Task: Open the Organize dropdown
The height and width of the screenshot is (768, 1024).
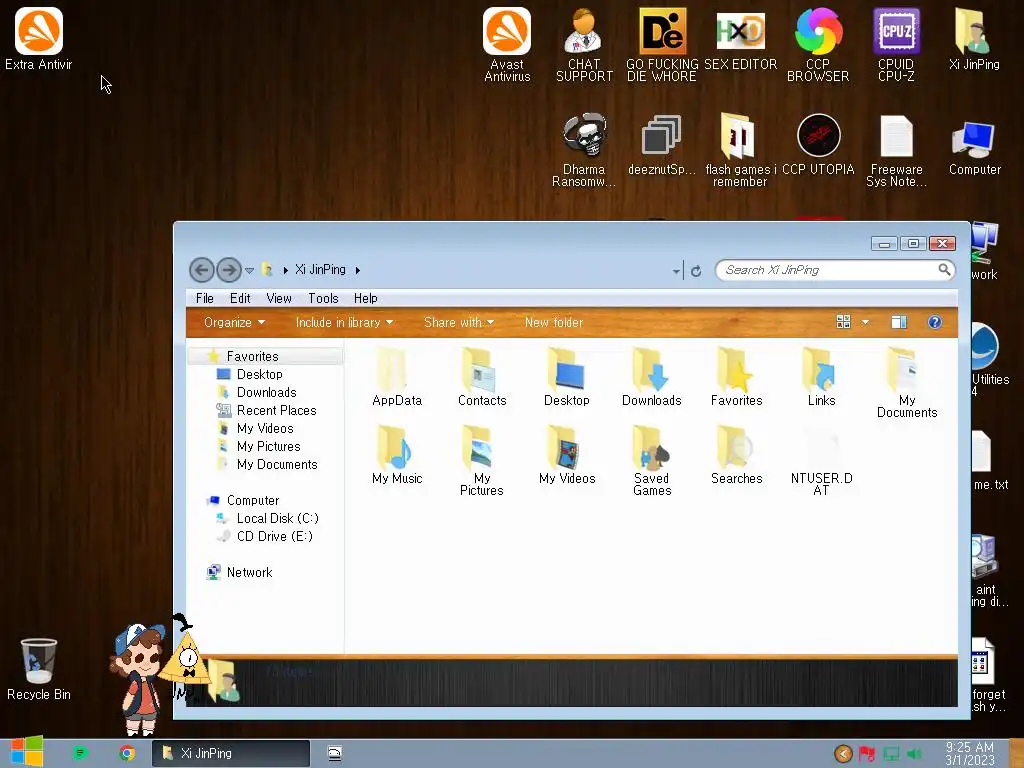Action: pos(234,322)
